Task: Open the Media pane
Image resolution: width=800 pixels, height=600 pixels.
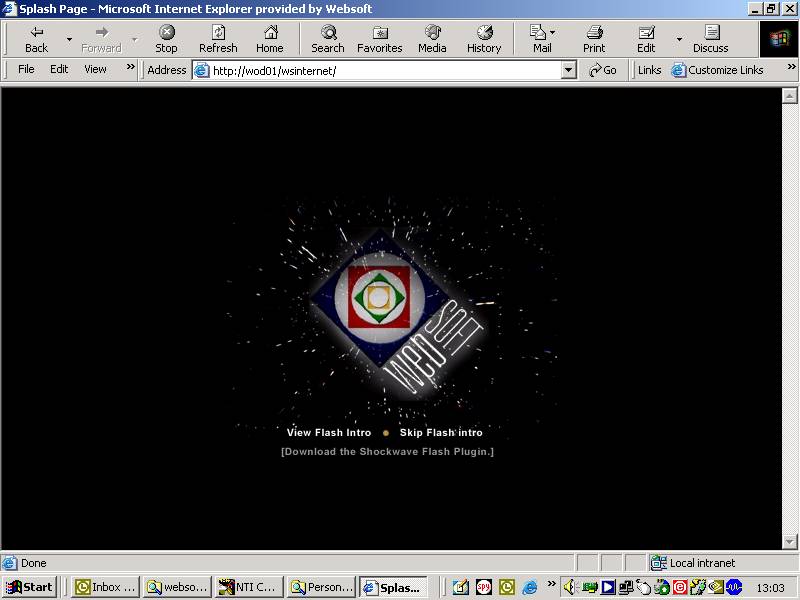Action: click(432, 39)
